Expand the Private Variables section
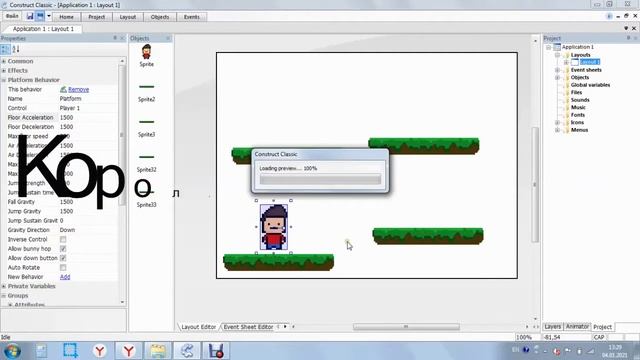Screen dimensions: 640x360 pyautogui.click(x=4, y=287)
